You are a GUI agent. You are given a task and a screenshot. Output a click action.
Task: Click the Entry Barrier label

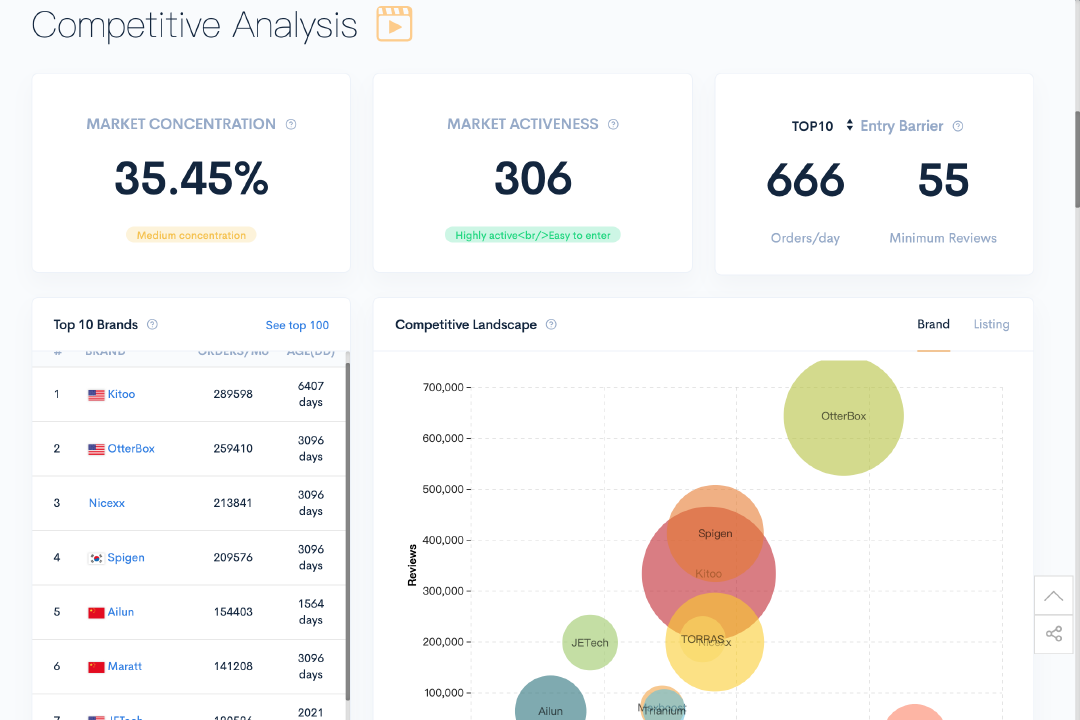point(901,126)
